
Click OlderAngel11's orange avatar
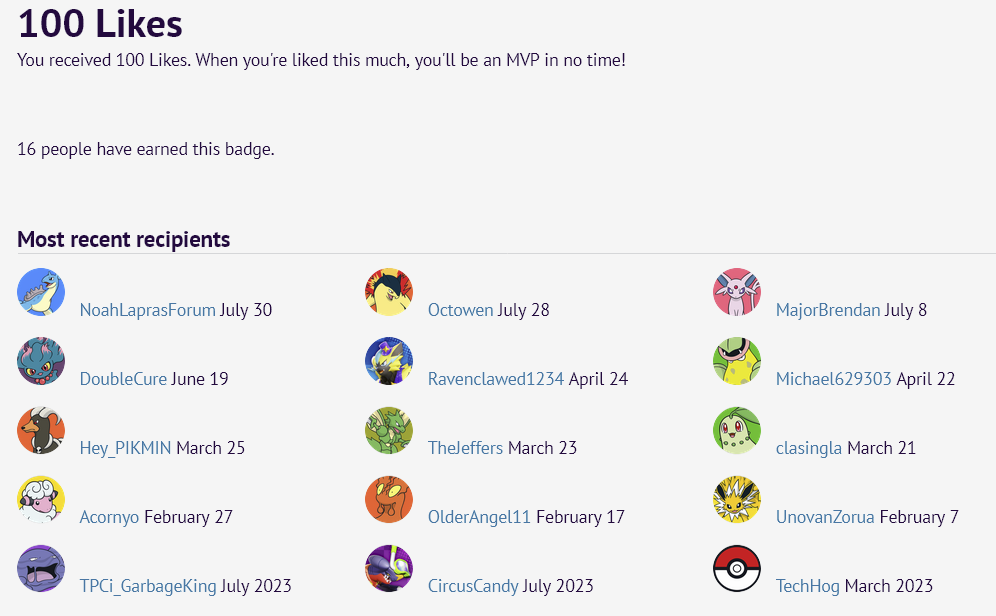(389, 499)
